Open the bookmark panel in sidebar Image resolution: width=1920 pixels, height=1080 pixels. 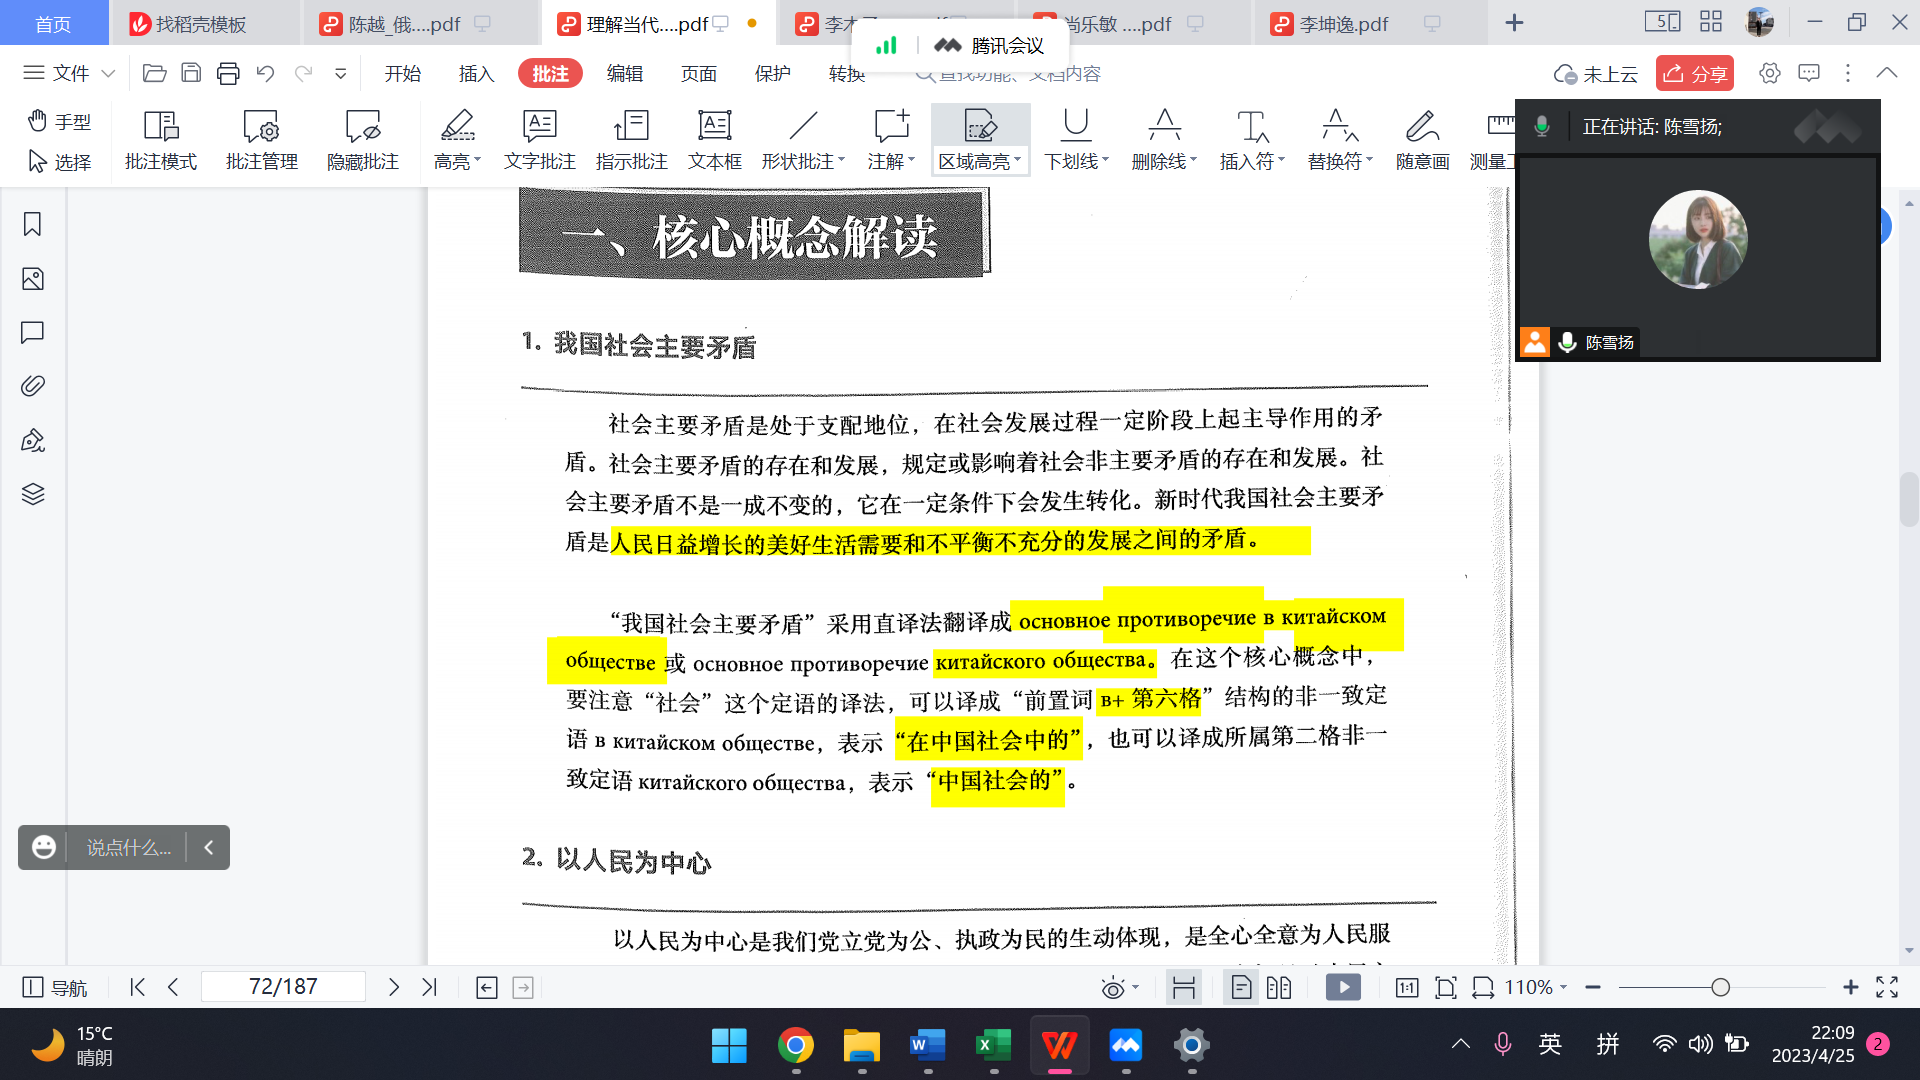point(32,224)
